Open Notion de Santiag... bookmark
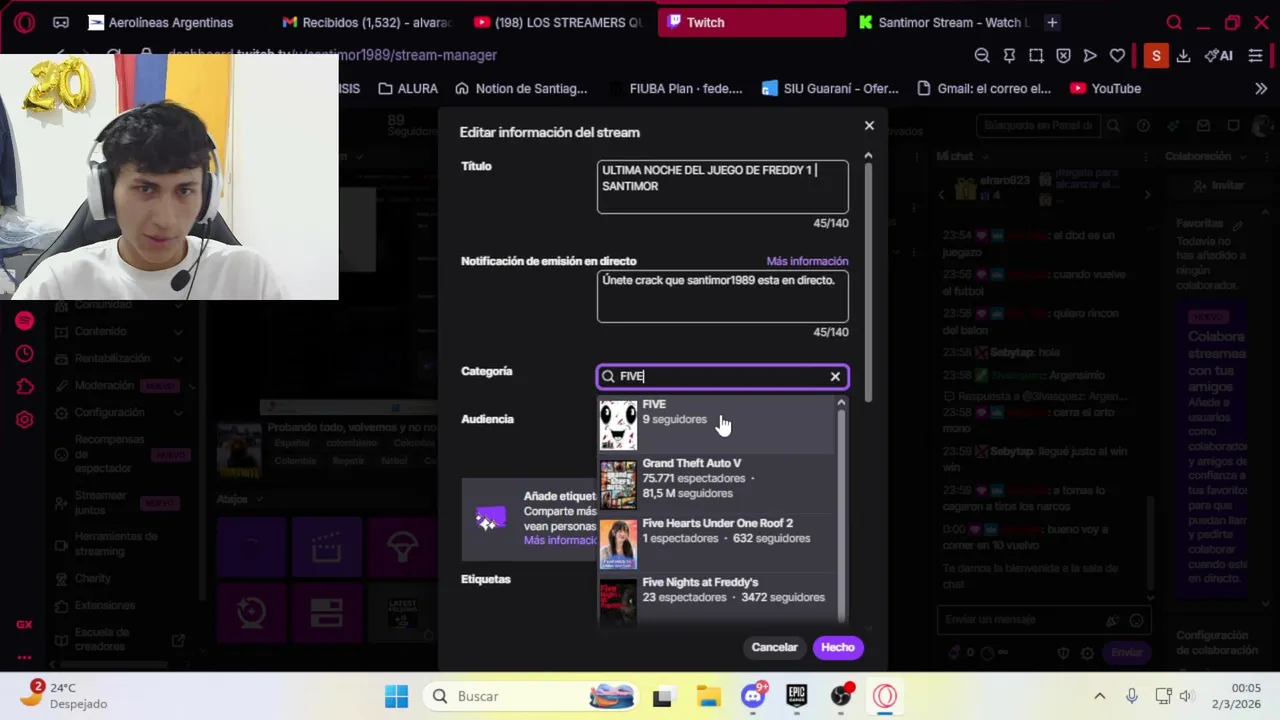 click(521, 88)
